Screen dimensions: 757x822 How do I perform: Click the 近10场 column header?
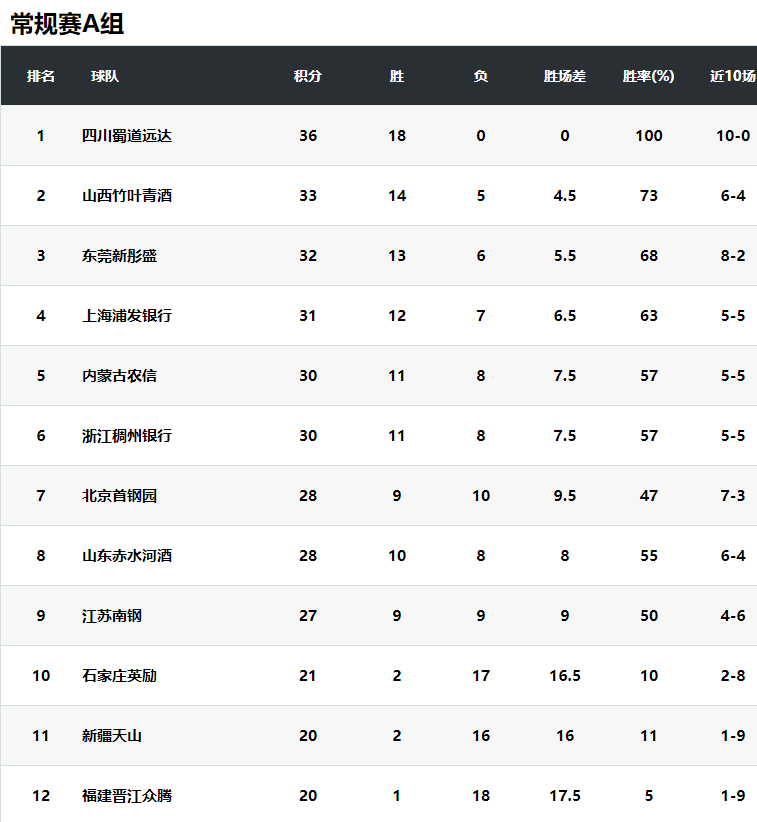coord(733,76)
